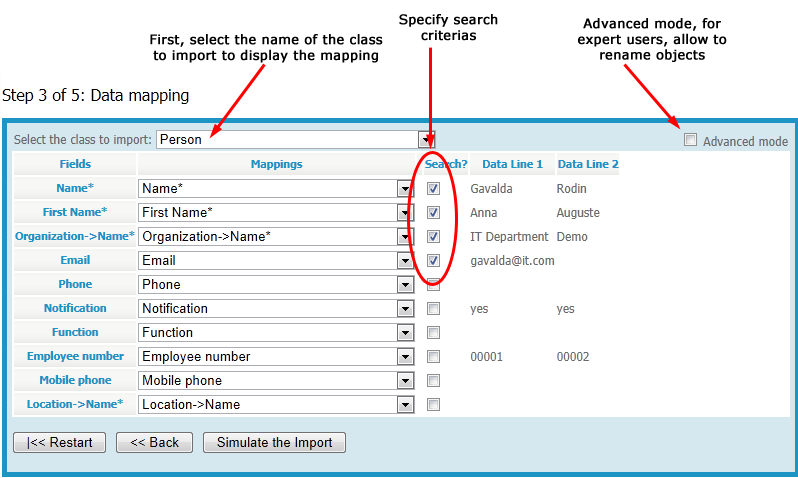Check the Search box for Location->Name

433,405
